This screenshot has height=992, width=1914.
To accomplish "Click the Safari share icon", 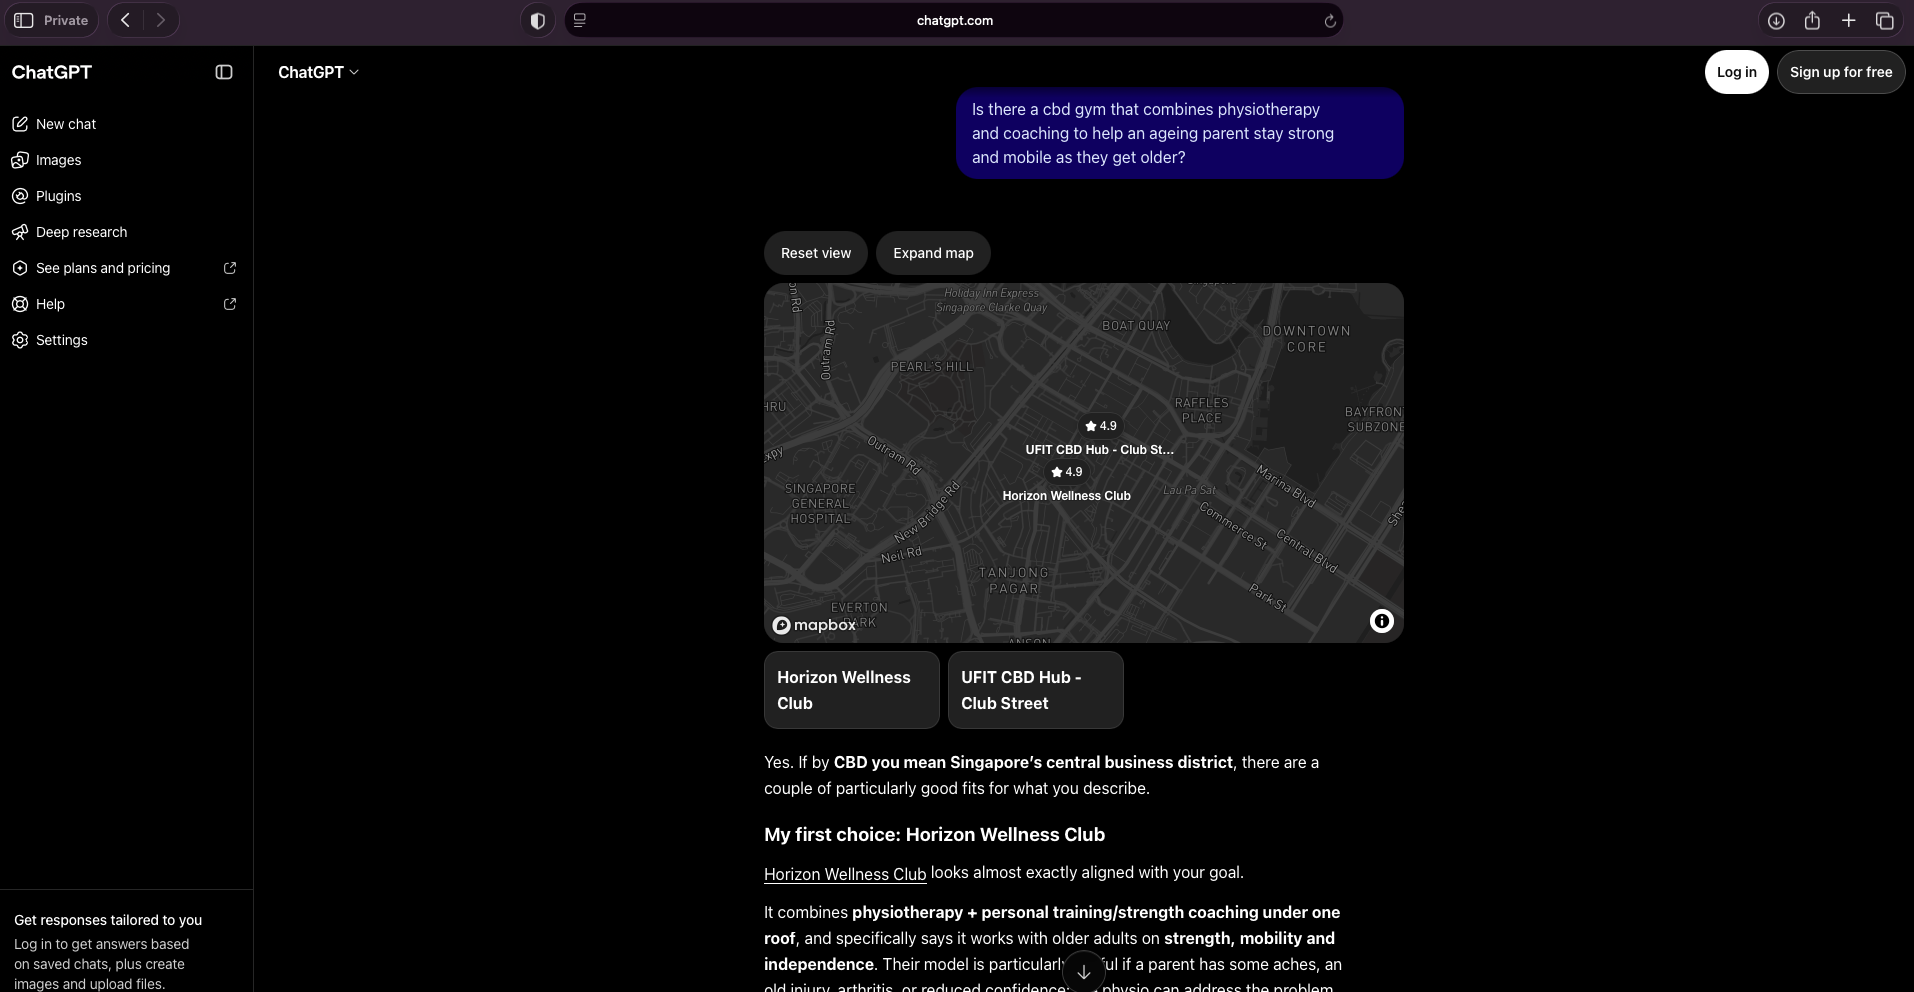I will [x=1812, y=20].
